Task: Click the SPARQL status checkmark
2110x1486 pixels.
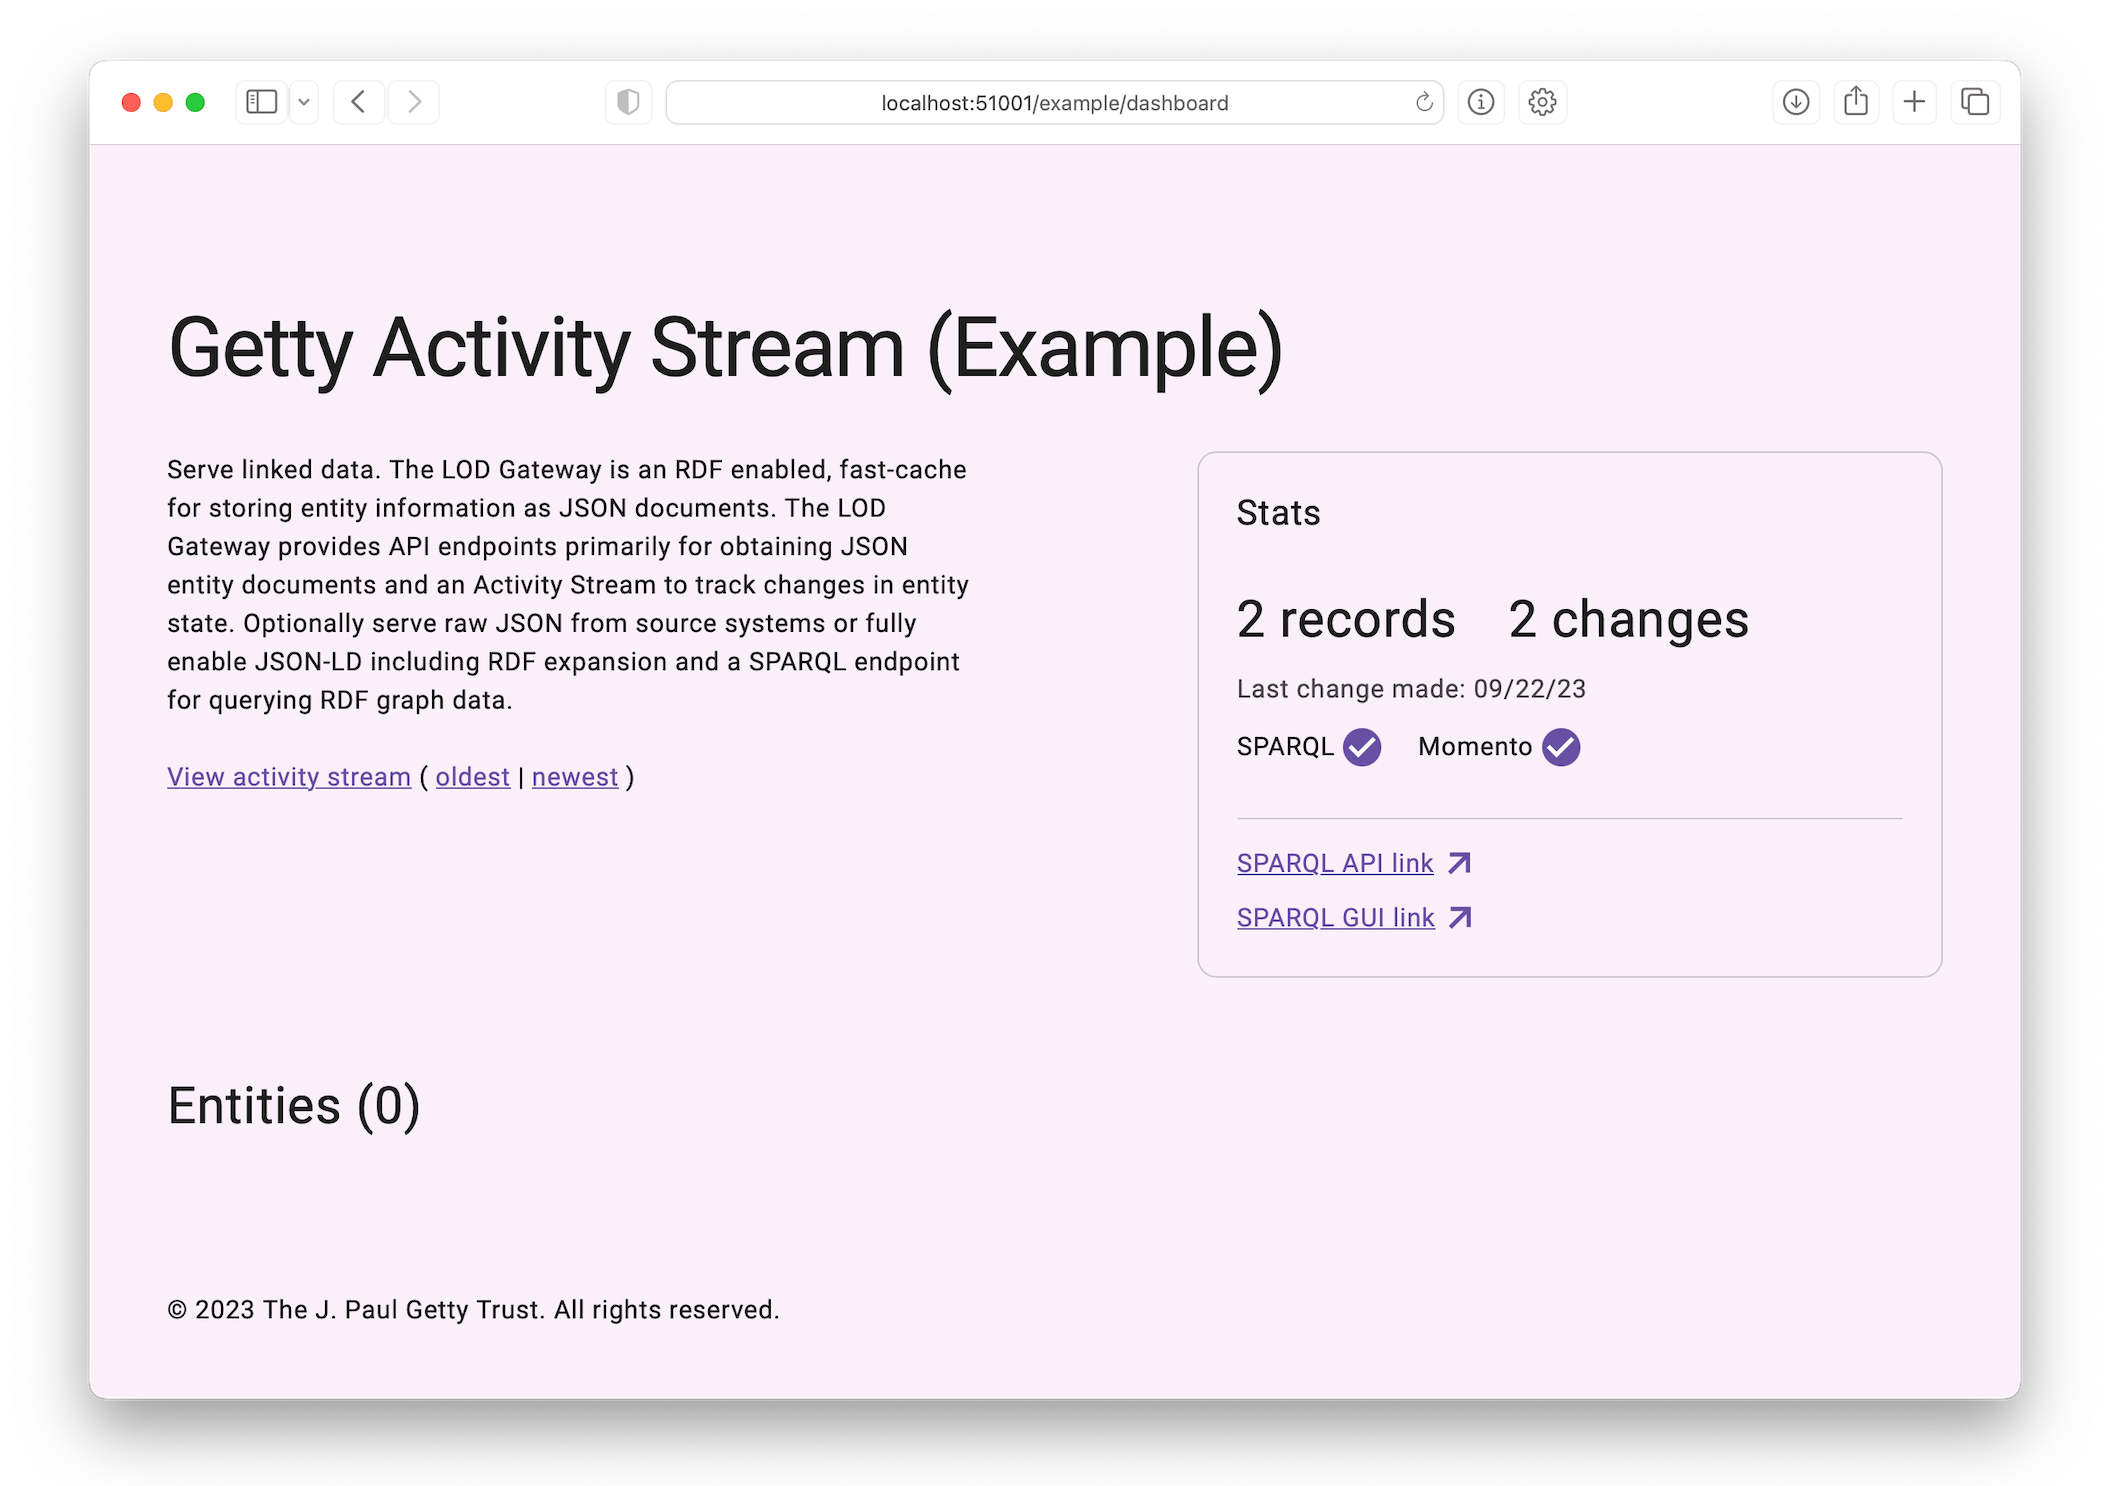Action: coord(1362,747)
